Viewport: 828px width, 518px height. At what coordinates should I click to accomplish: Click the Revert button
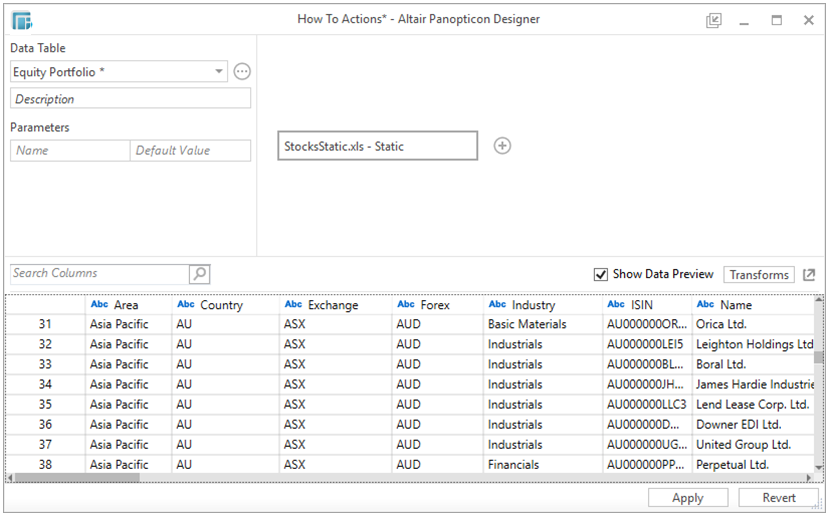pos(778,498)
